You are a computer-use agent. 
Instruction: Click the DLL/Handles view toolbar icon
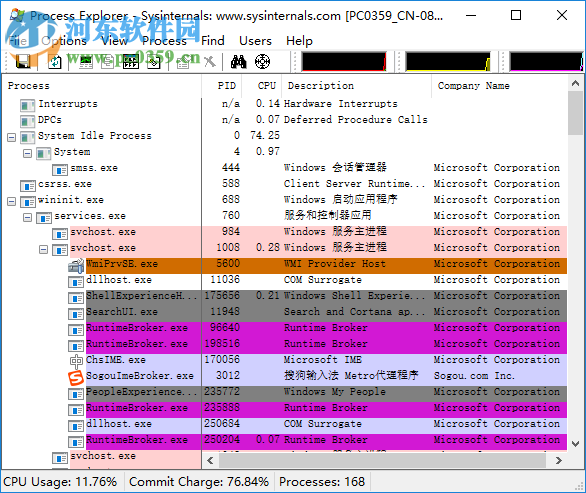(x=154, y=62)
